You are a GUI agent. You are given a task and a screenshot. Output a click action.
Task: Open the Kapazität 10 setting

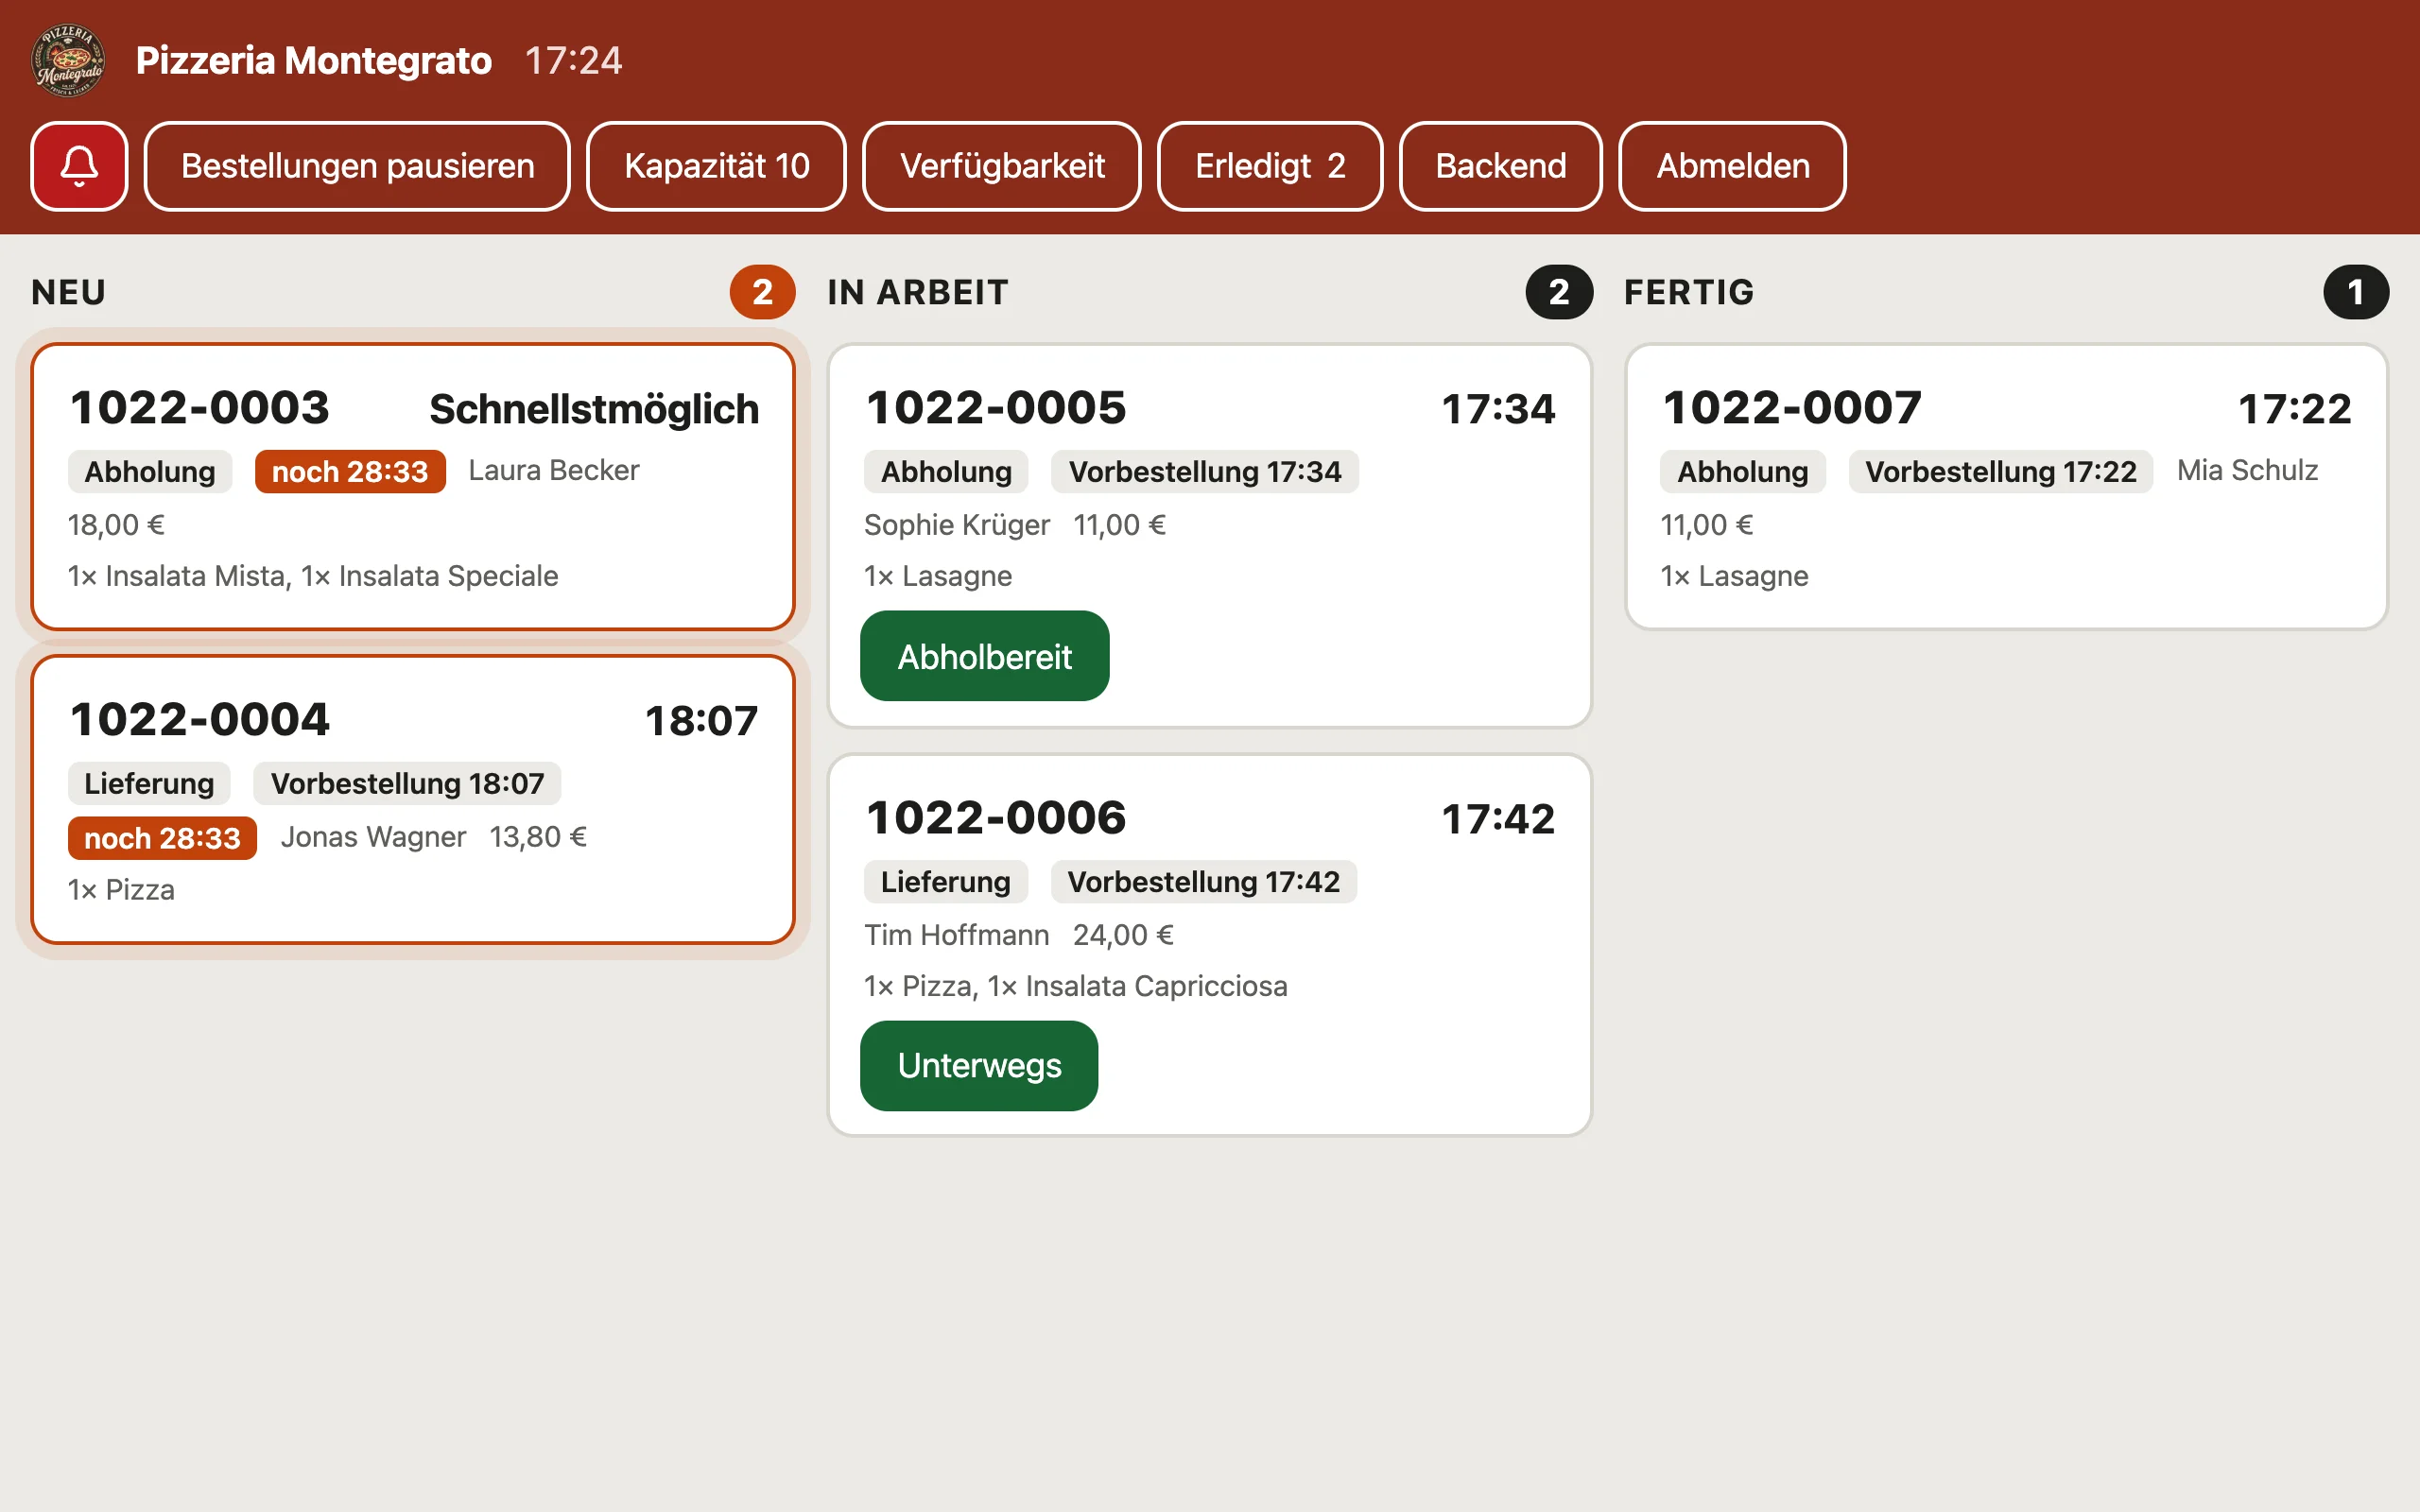[716, 166]
